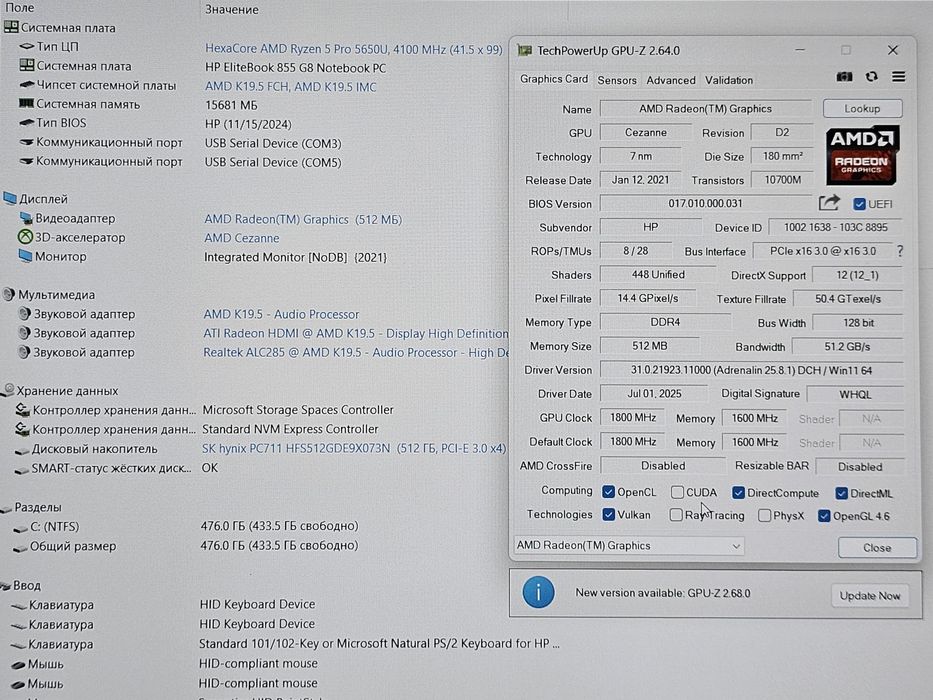Image resolution: width=933 pixels, height=700 pixels.
Task: Click the Тип ЦП row icon
Action: point(27,46)
